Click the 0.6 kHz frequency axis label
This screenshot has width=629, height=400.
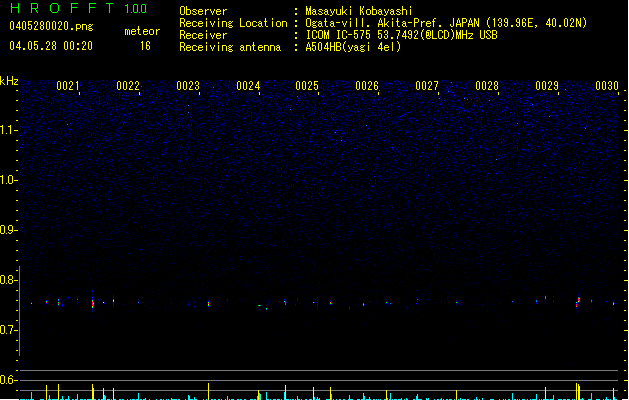(x=8, y=380)
